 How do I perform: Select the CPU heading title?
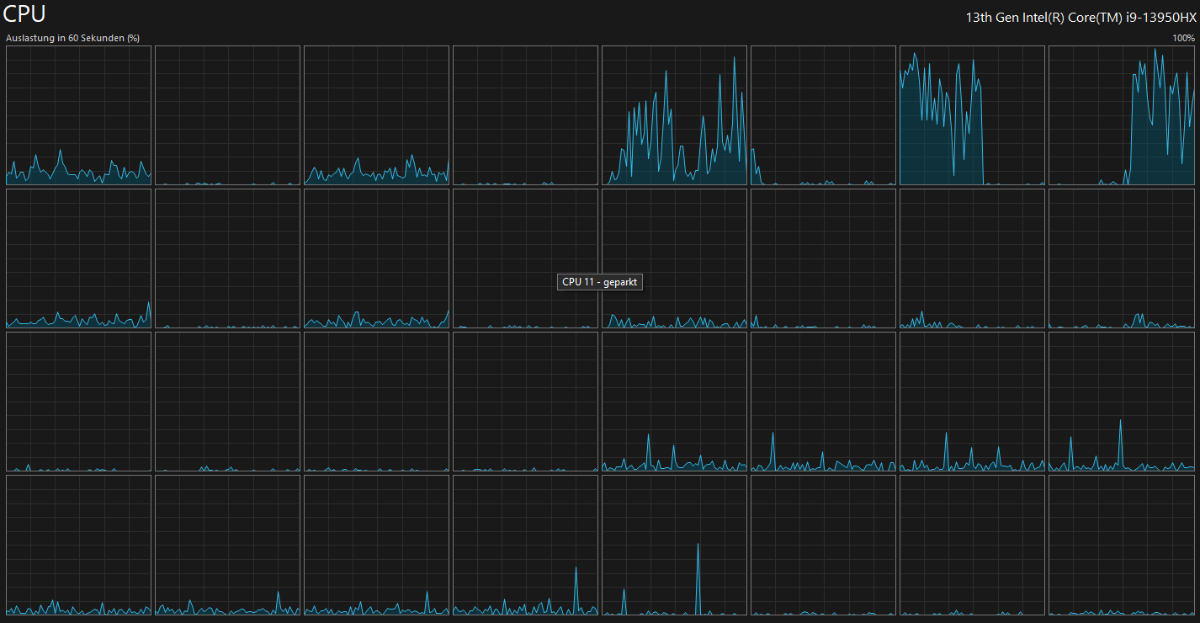24,15
